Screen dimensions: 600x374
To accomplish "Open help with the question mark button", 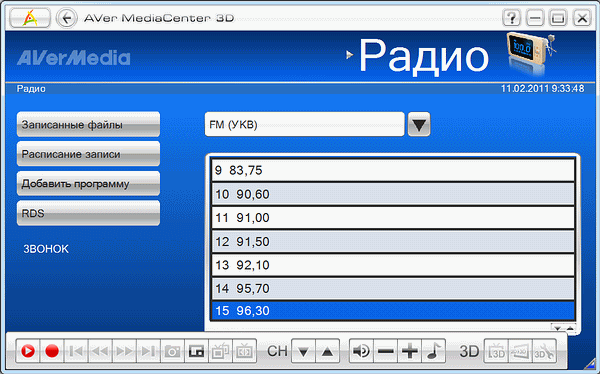I will 512,18.
